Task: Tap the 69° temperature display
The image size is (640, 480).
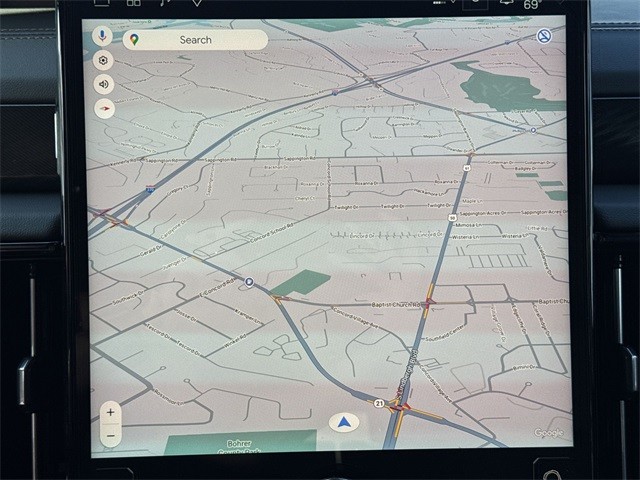Action: click(x=533, y=4)
